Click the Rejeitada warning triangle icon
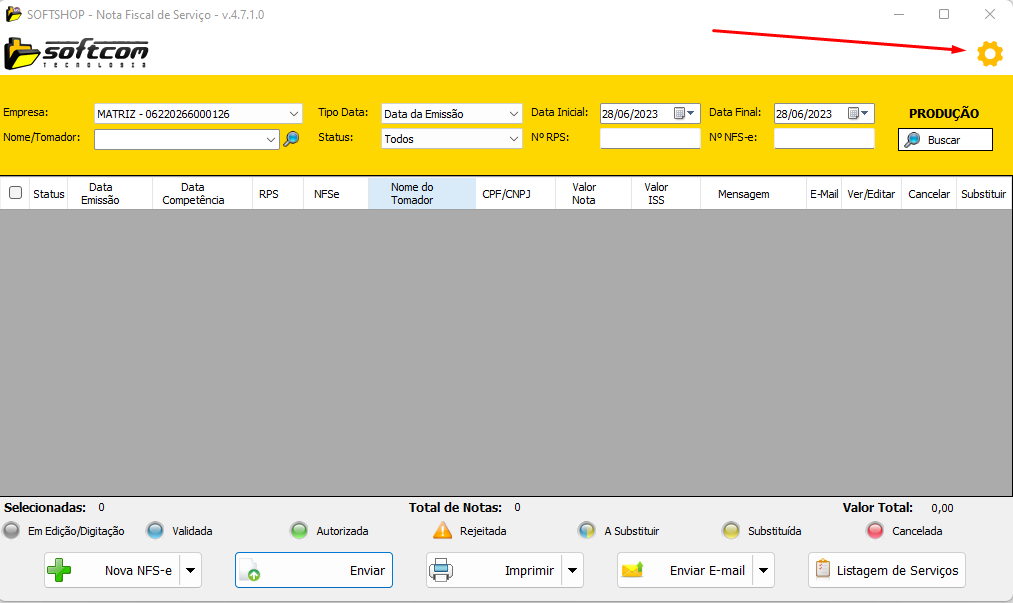Image resolution: width=1013 pixels, height=603 pixels. tap(442, 531)
